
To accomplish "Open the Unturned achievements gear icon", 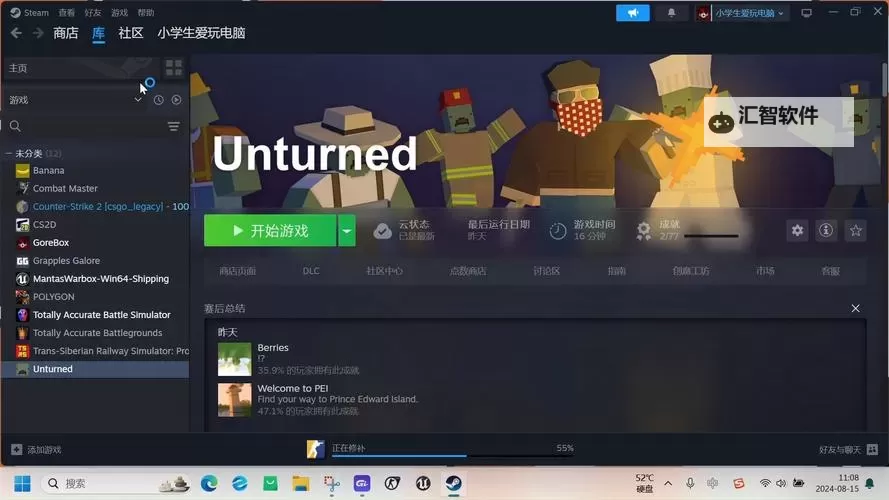I will click(644, 230).
